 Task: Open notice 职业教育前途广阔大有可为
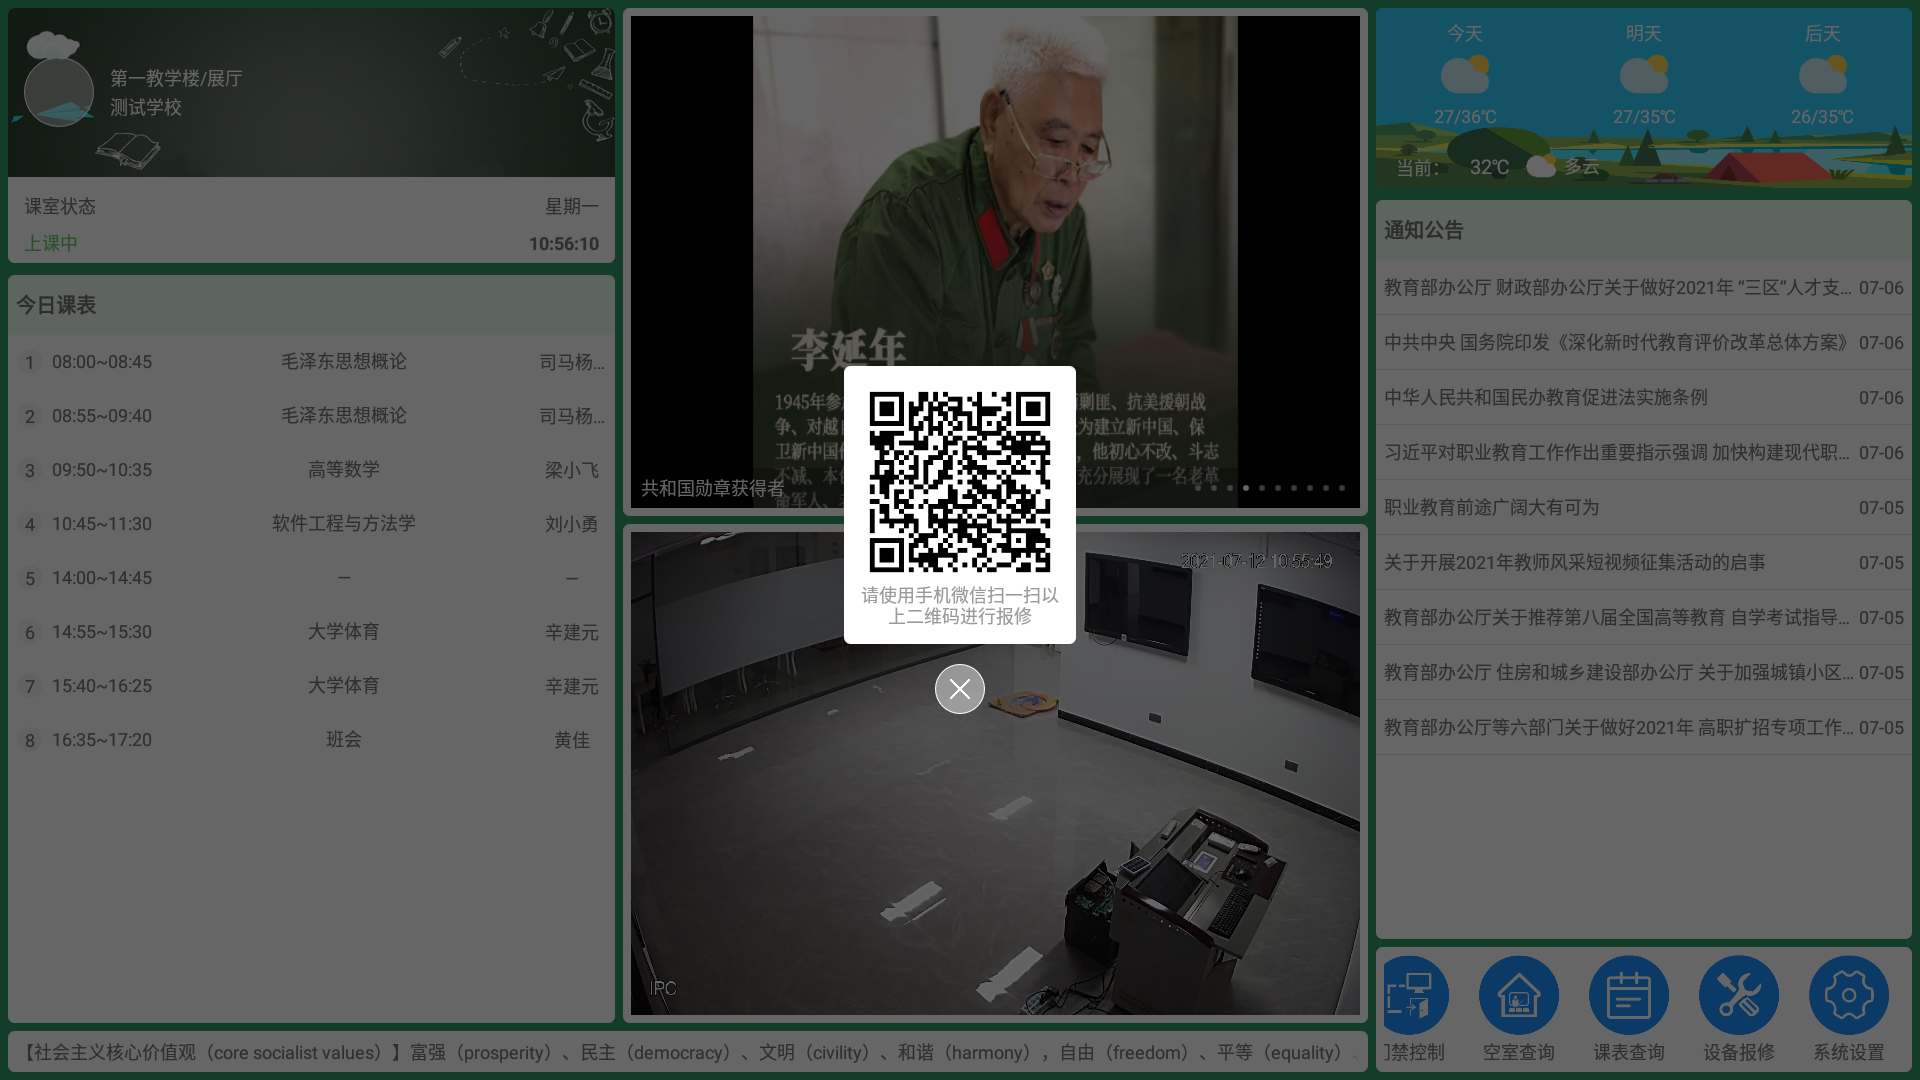pos(1643,508)
